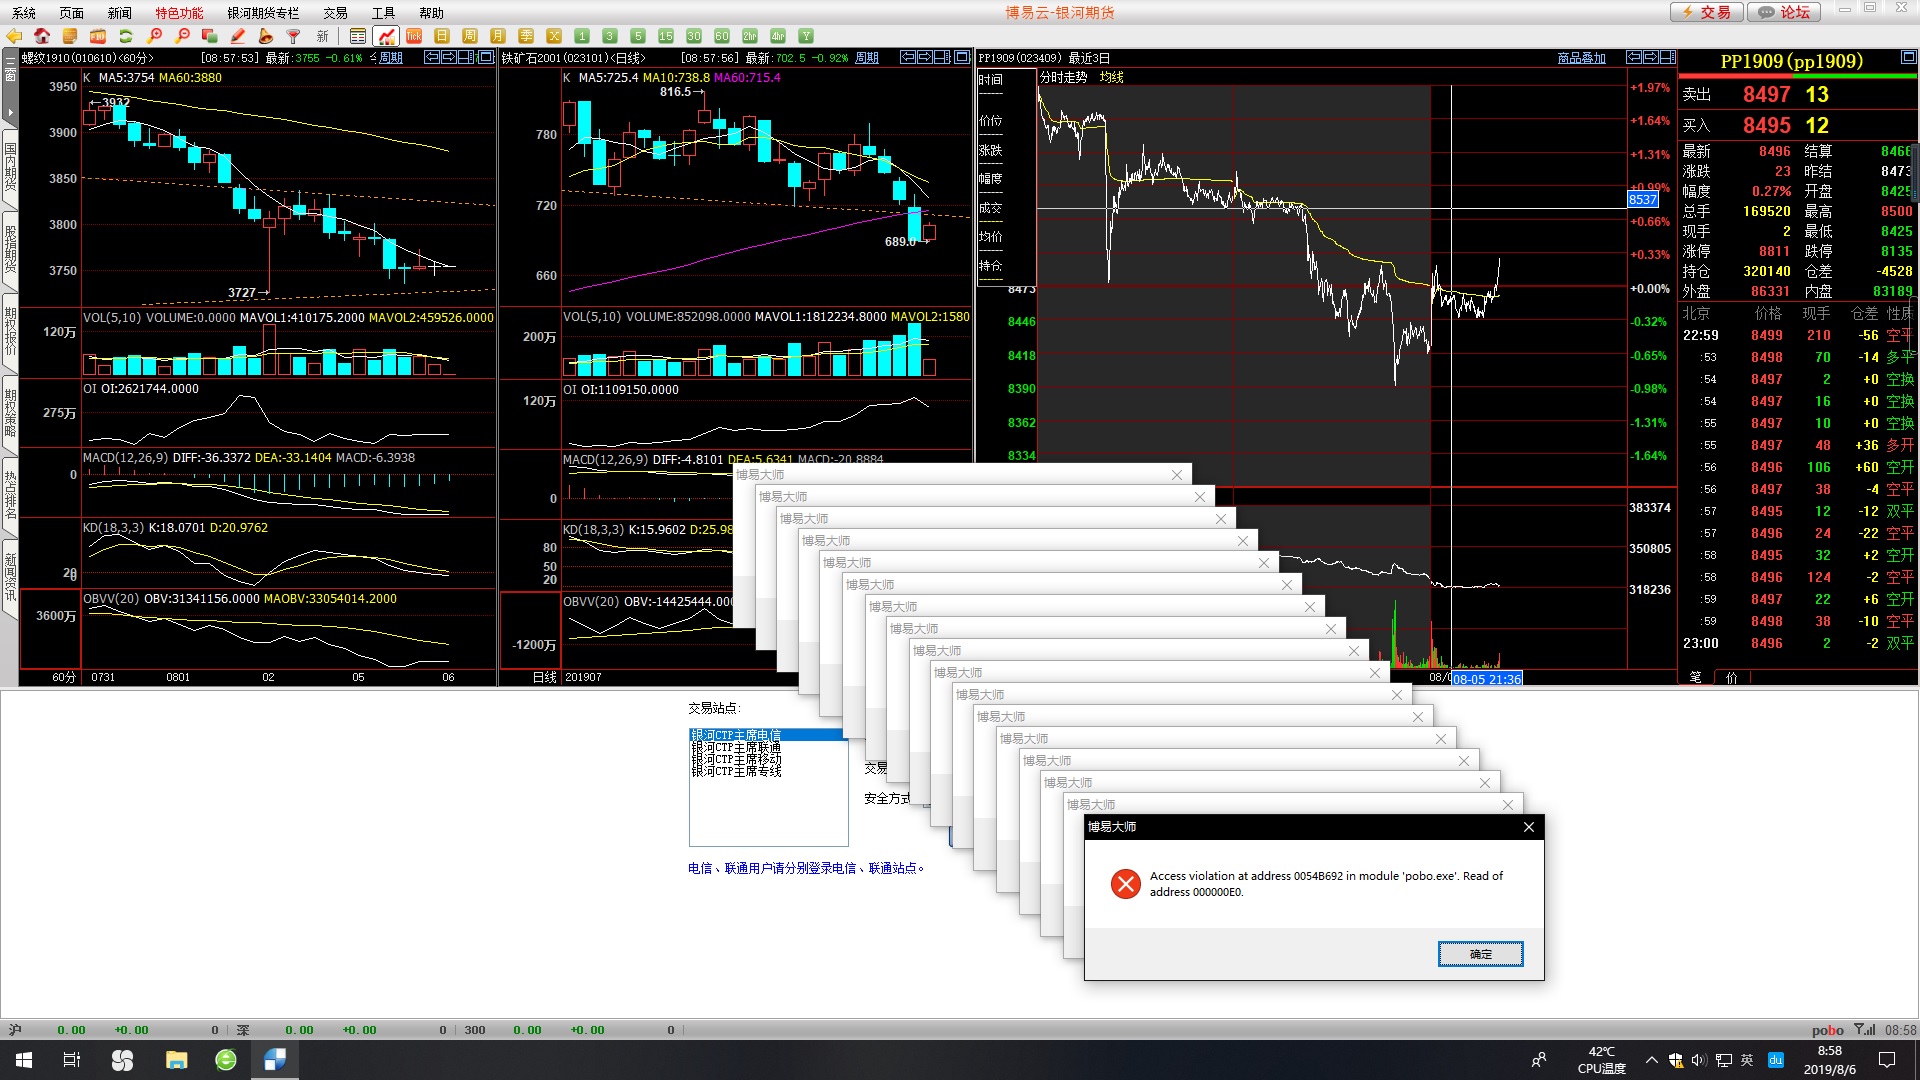Open 周期 dropdown on 螺纹1910 chart
This screenshot has height=1080, width=1920.
coord(390,58)
